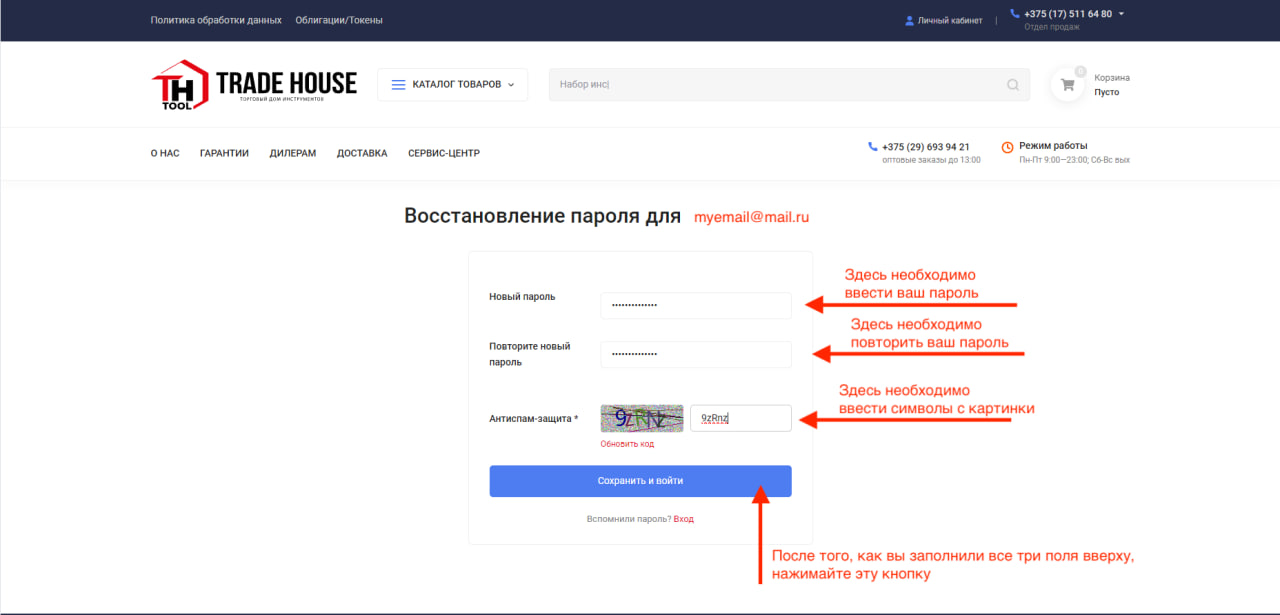
Task: Open Политика обработки данных link
Action: click(216, 20)
